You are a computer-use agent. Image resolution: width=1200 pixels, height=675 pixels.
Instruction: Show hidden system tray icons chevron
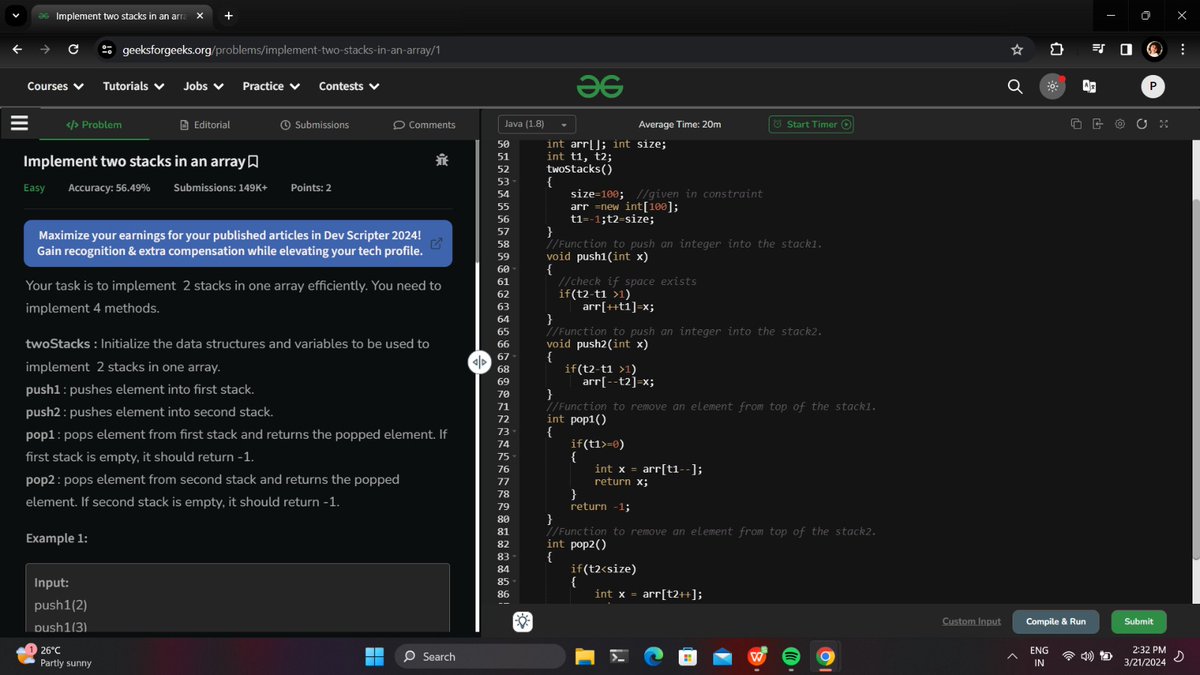[1011, 656]
